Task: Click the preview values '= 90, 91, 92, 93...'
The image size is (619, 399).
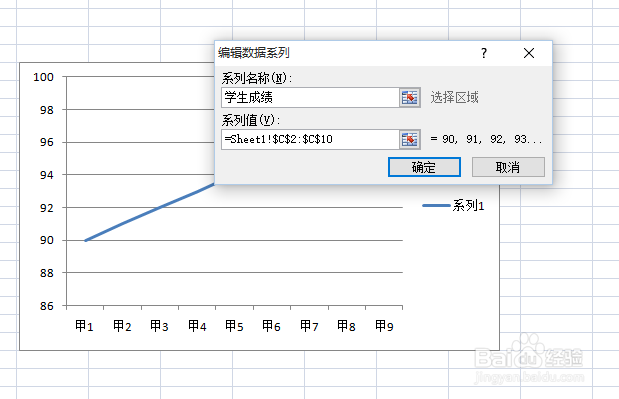Action: coord(486,139)
